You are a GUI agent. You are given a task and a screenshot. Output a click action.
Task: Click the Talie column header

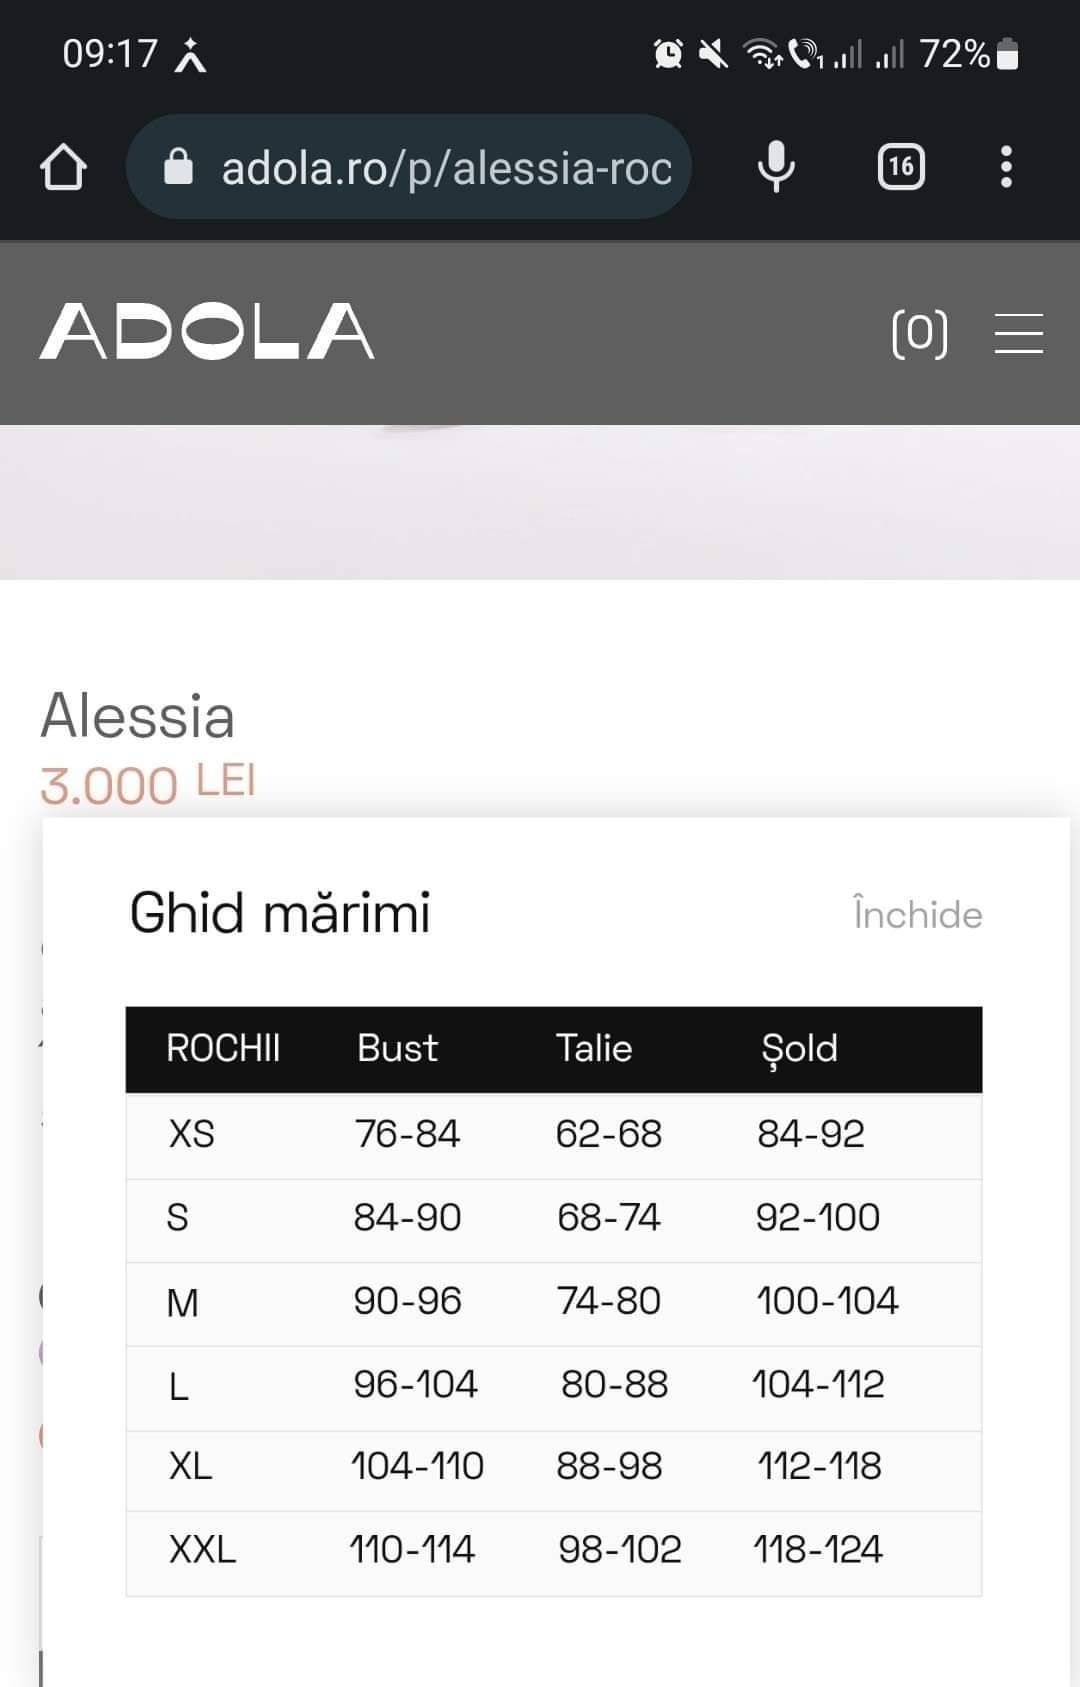594,1048
